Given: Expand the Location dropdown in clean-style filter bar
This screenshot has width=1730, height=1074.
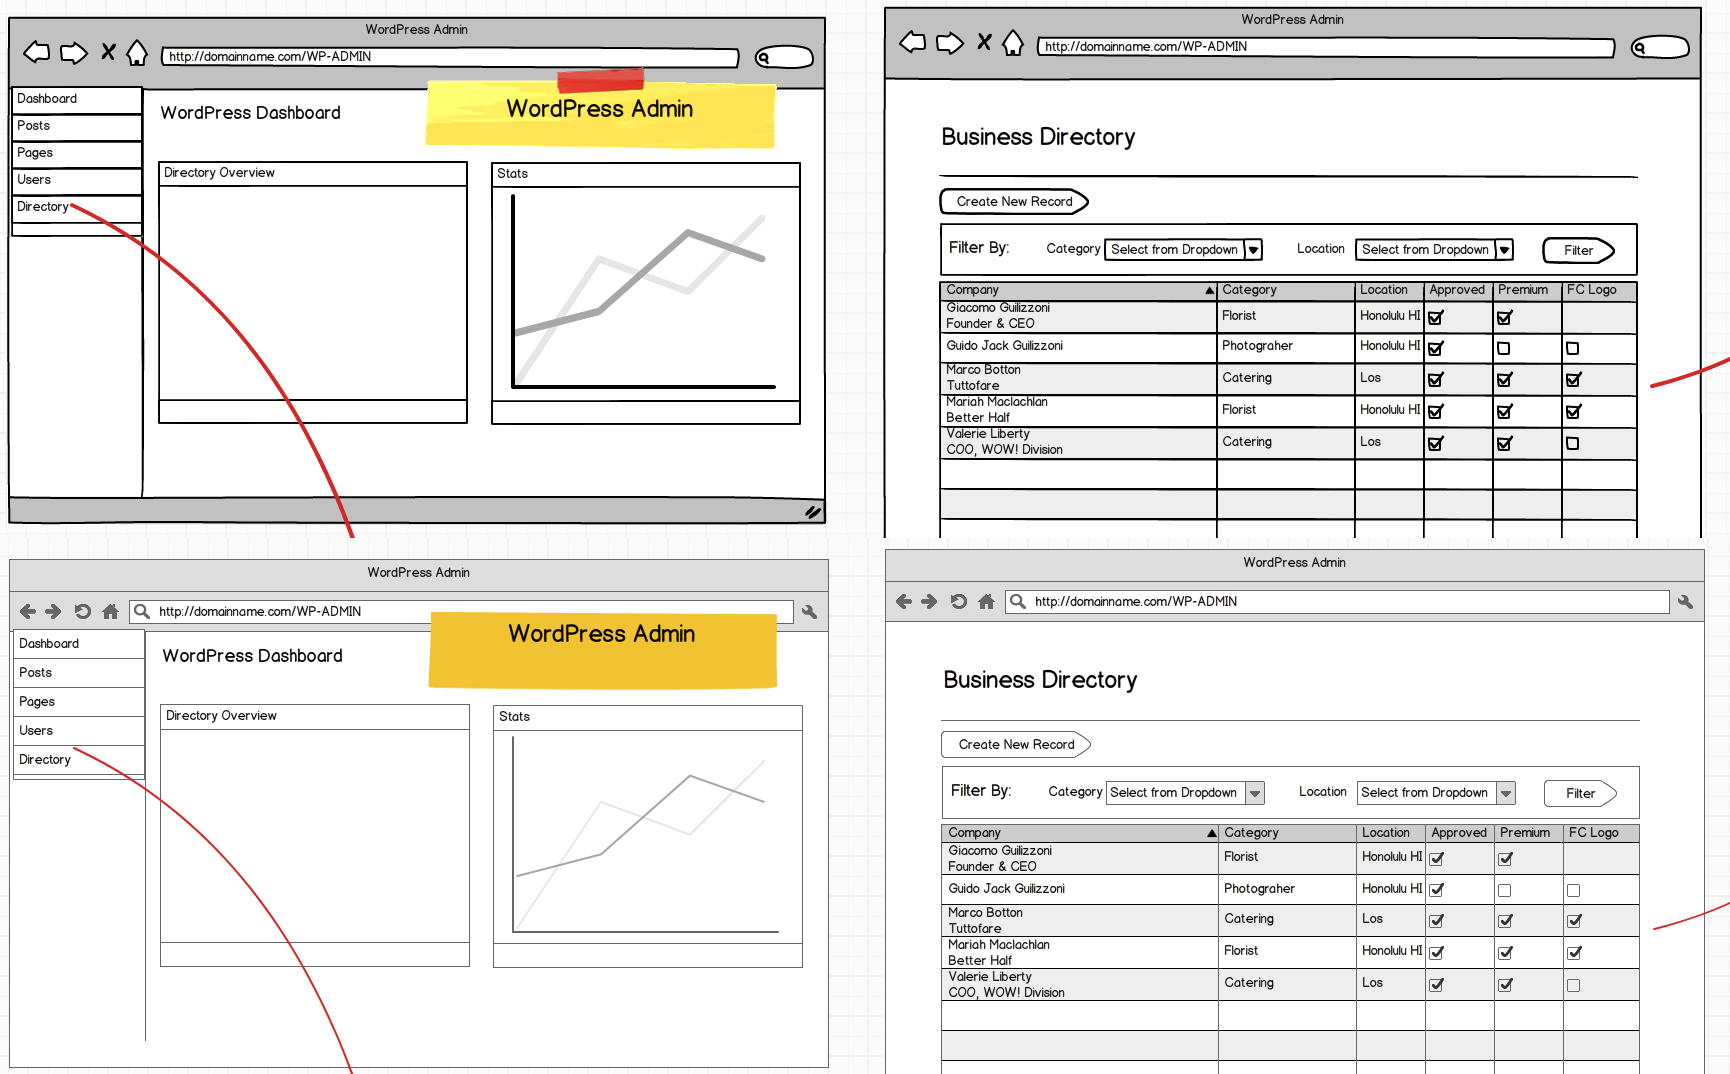Looking at the screenshot, I should (x=1505, y=793).
